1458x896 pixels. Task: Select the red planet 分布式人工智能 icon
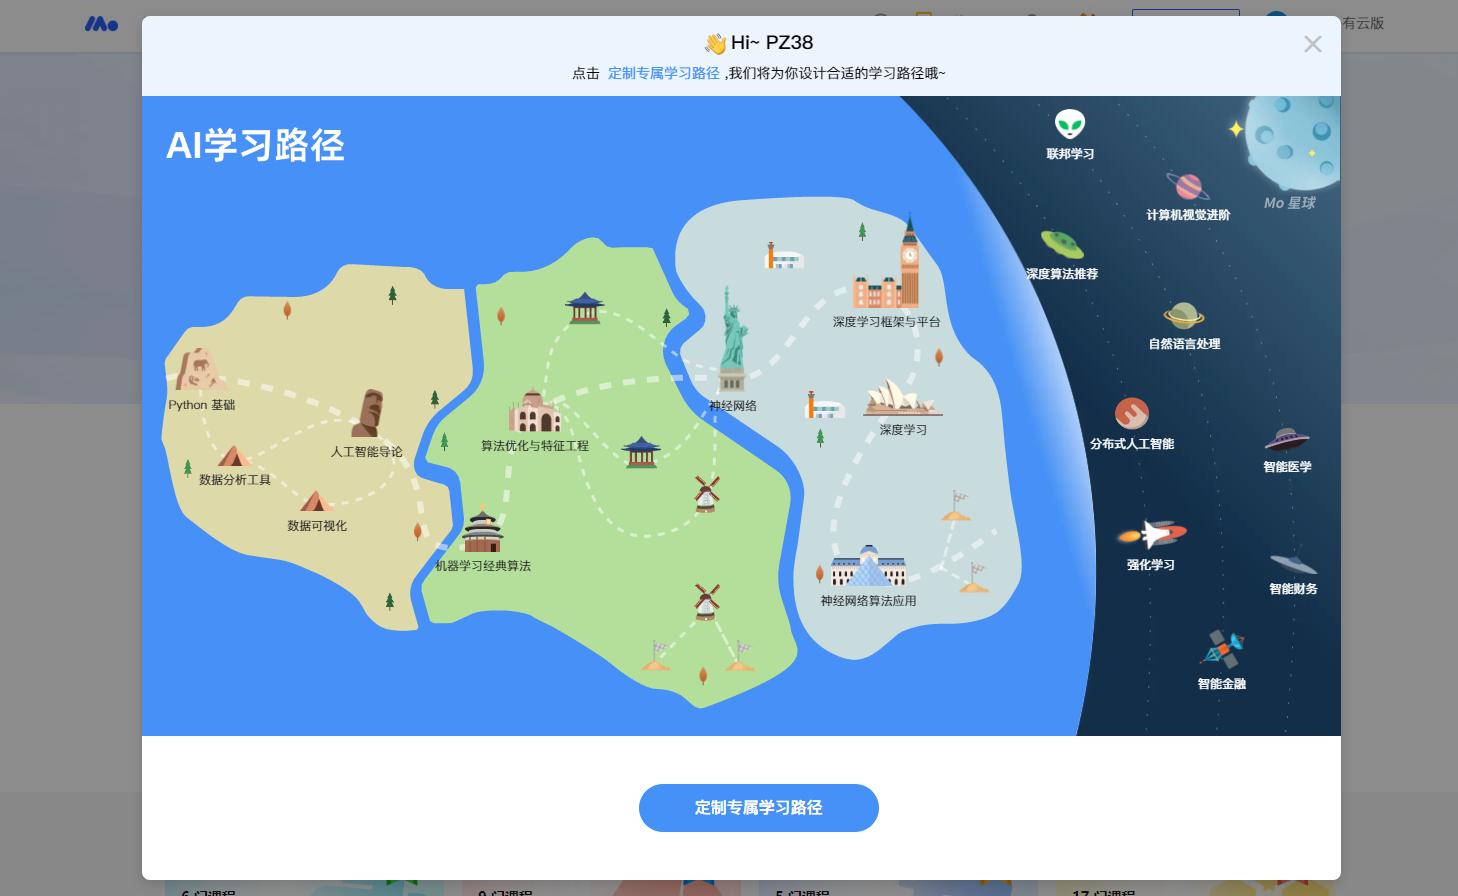[x=1131, y=414]
